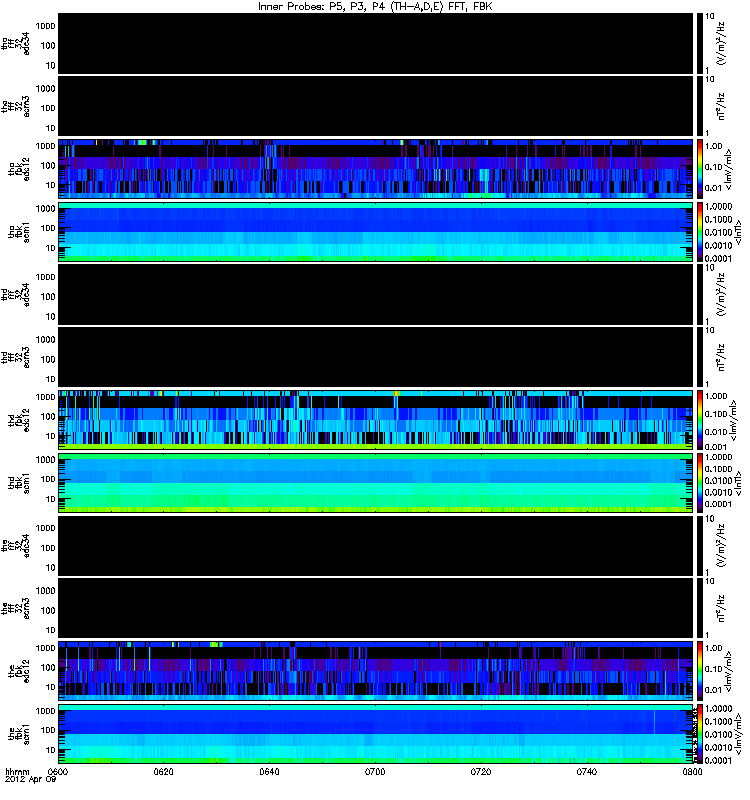Click the color bar beside tha fbk scm1
750x800 pixels.
pos(700,232)
